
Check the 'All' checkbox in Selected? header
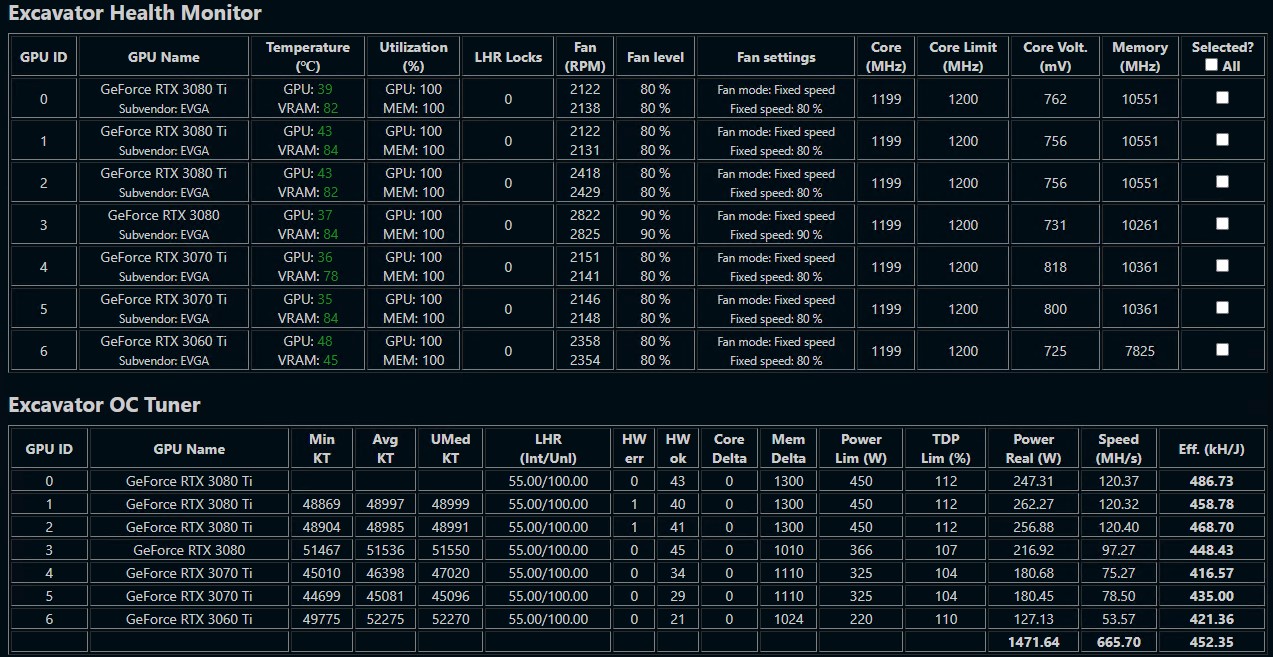tap(1211, 65)
